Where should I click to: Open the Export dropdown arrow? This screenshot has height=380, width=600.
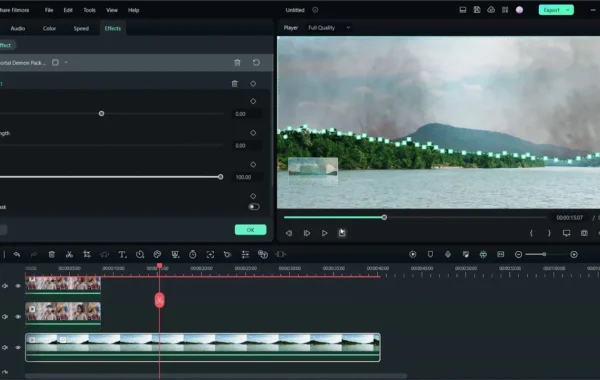click(567, 10)
